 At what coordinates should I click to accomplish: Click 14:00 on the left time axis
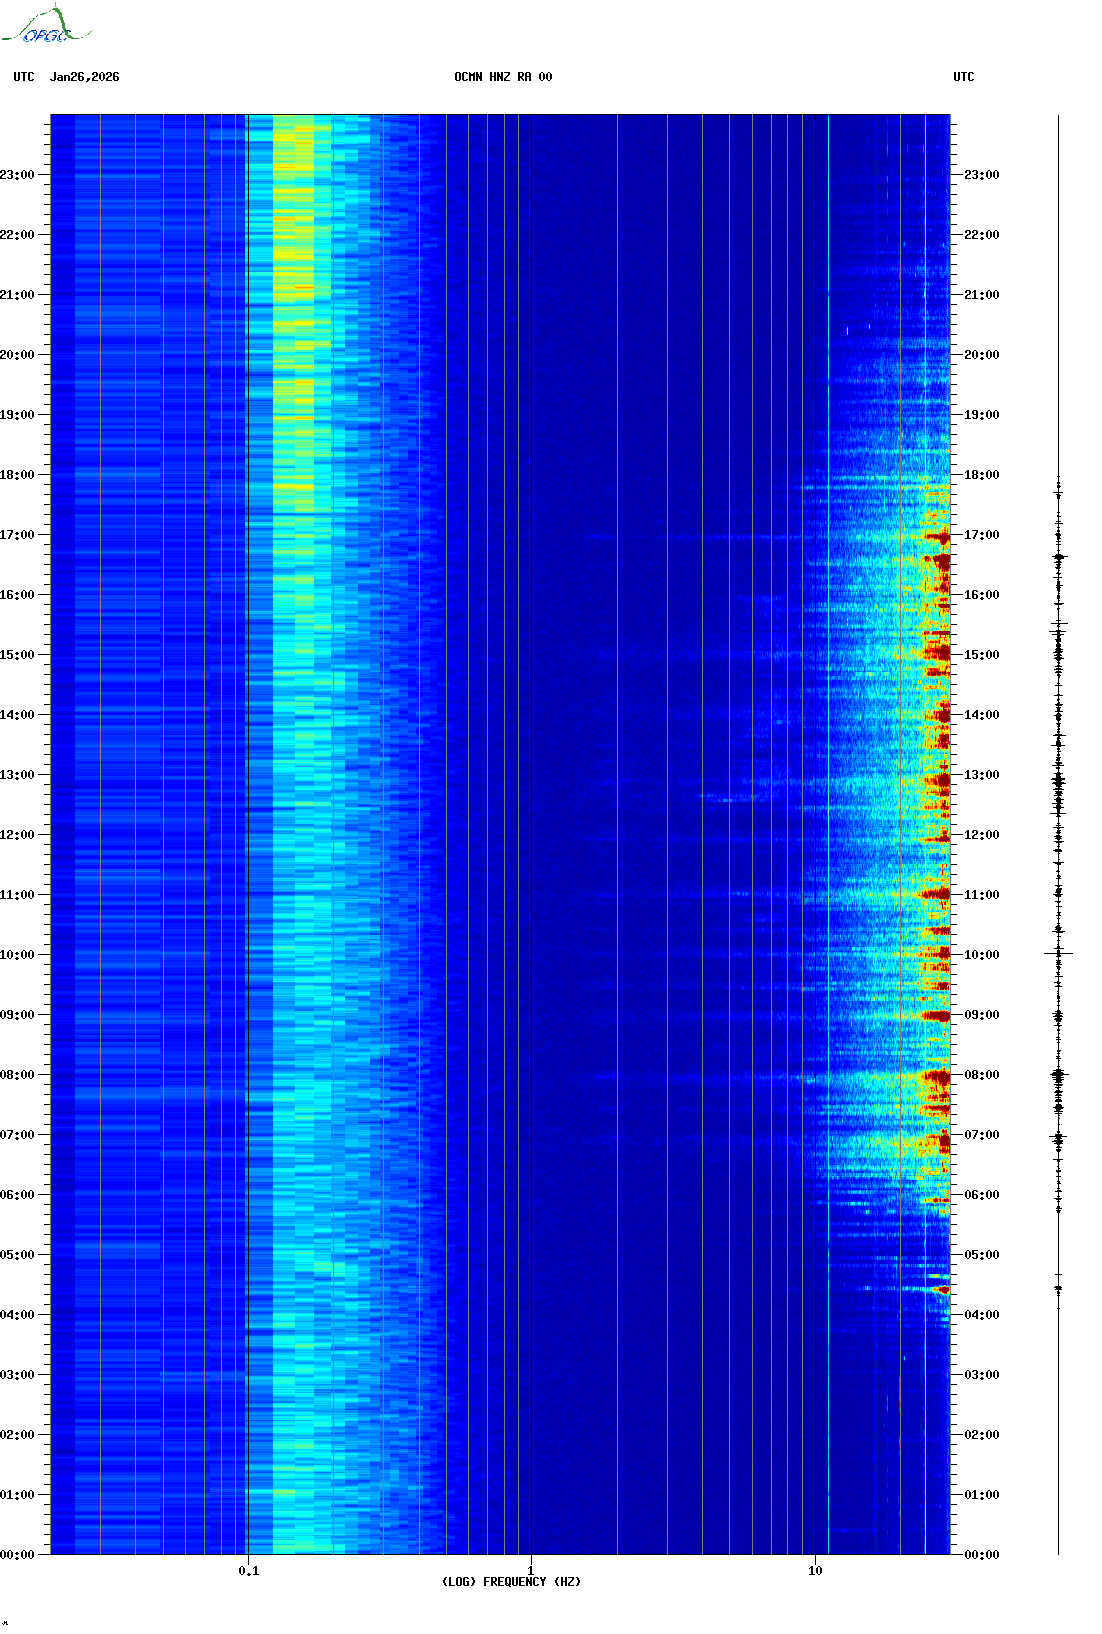[17, 715]
